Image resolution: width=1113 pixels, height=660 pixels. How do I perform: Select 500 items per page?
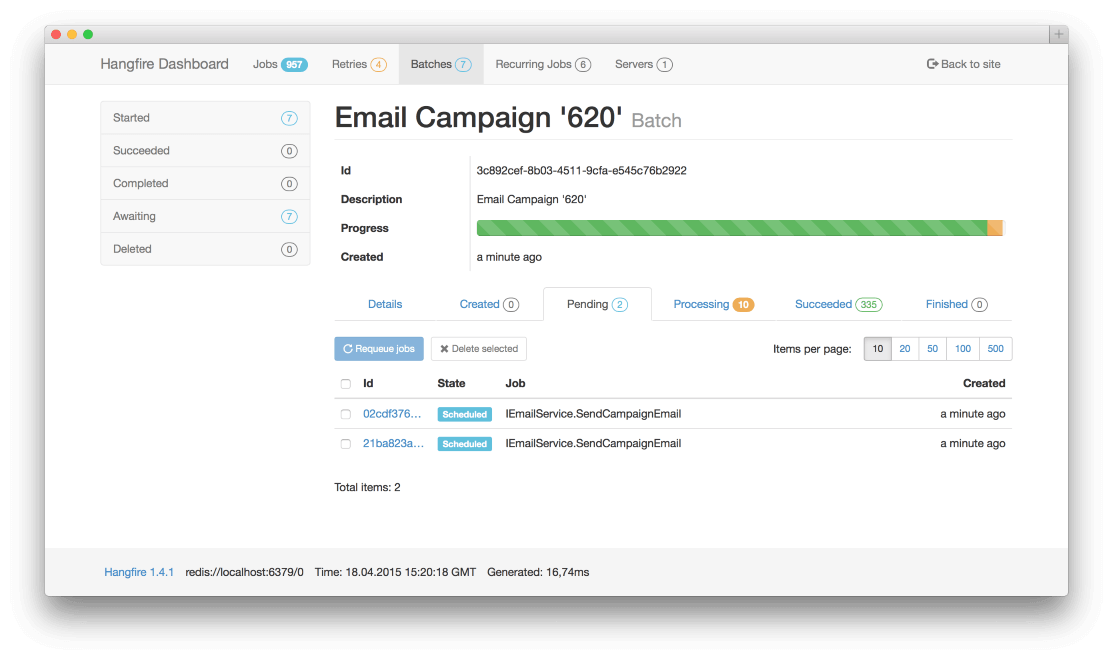tap(995, 348)
